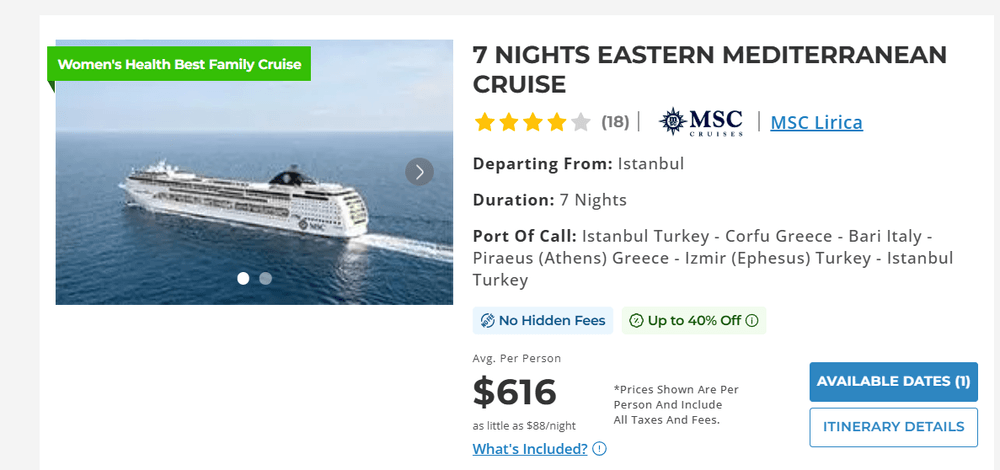Click Women's Health Best Family Cruise ribbon
Screen dimensions: 1000x470
point(179,64)
